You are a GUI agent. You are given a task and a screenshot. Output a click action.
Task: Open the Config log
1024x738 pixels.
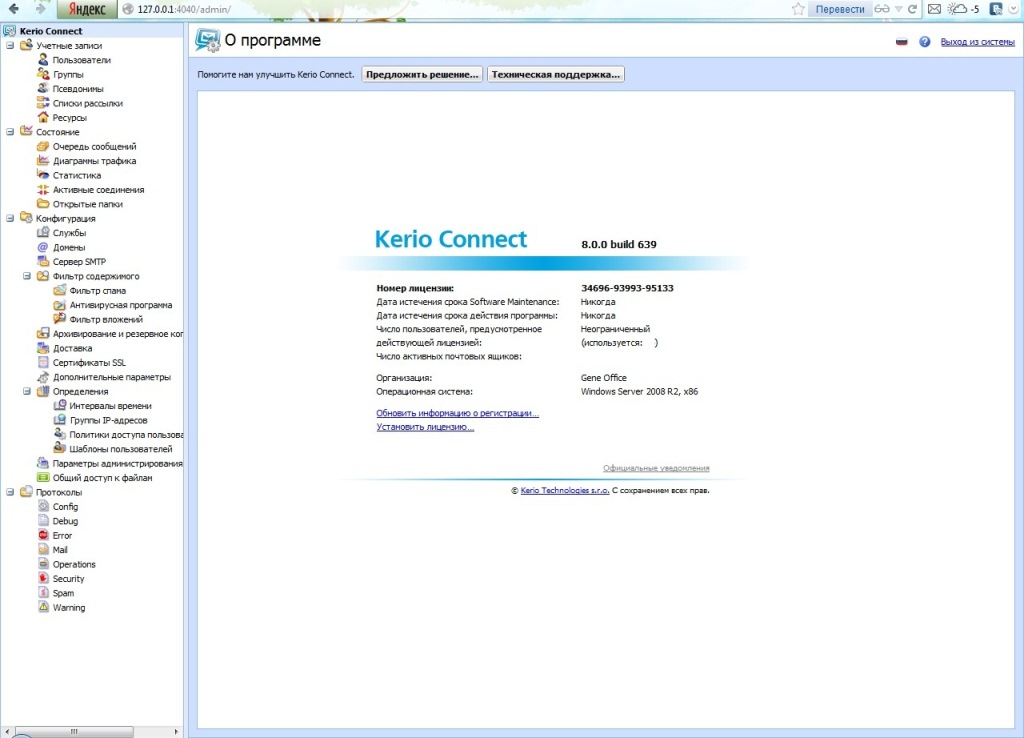[65, 506]
